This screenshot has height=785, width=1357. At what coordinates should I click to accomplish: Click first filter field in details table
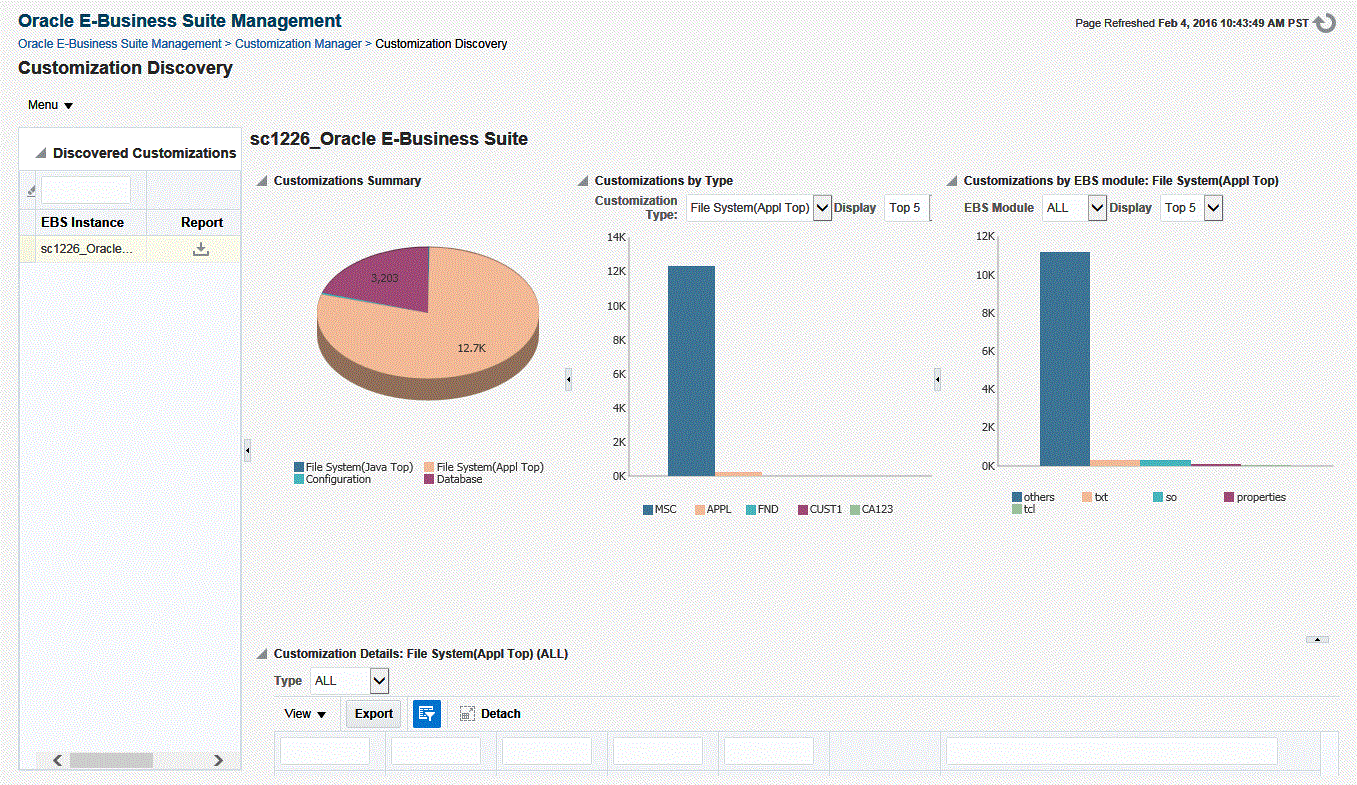[x=325, y=751]
